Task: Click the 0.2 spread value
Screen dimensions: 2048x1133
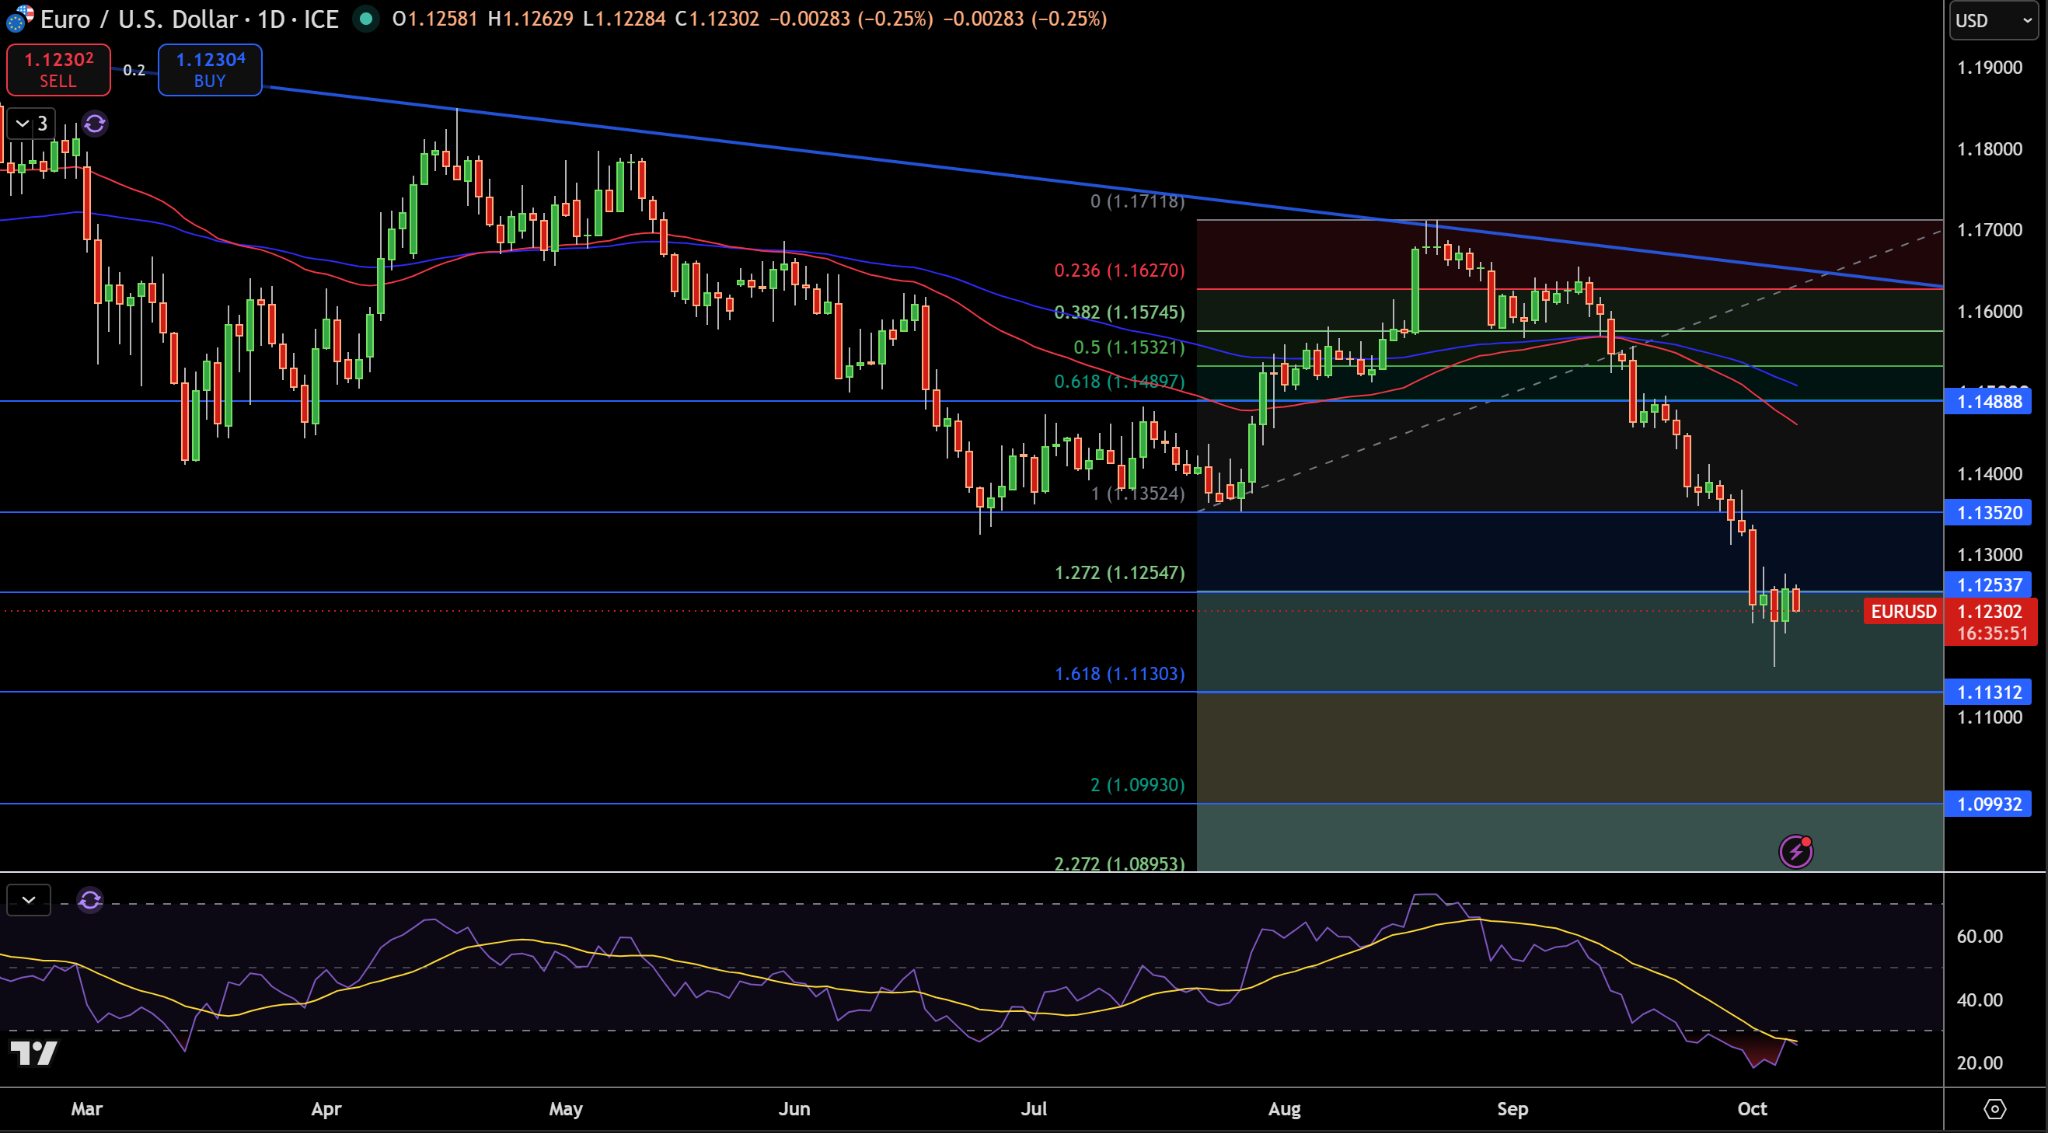Action: [x=134, y=70]
